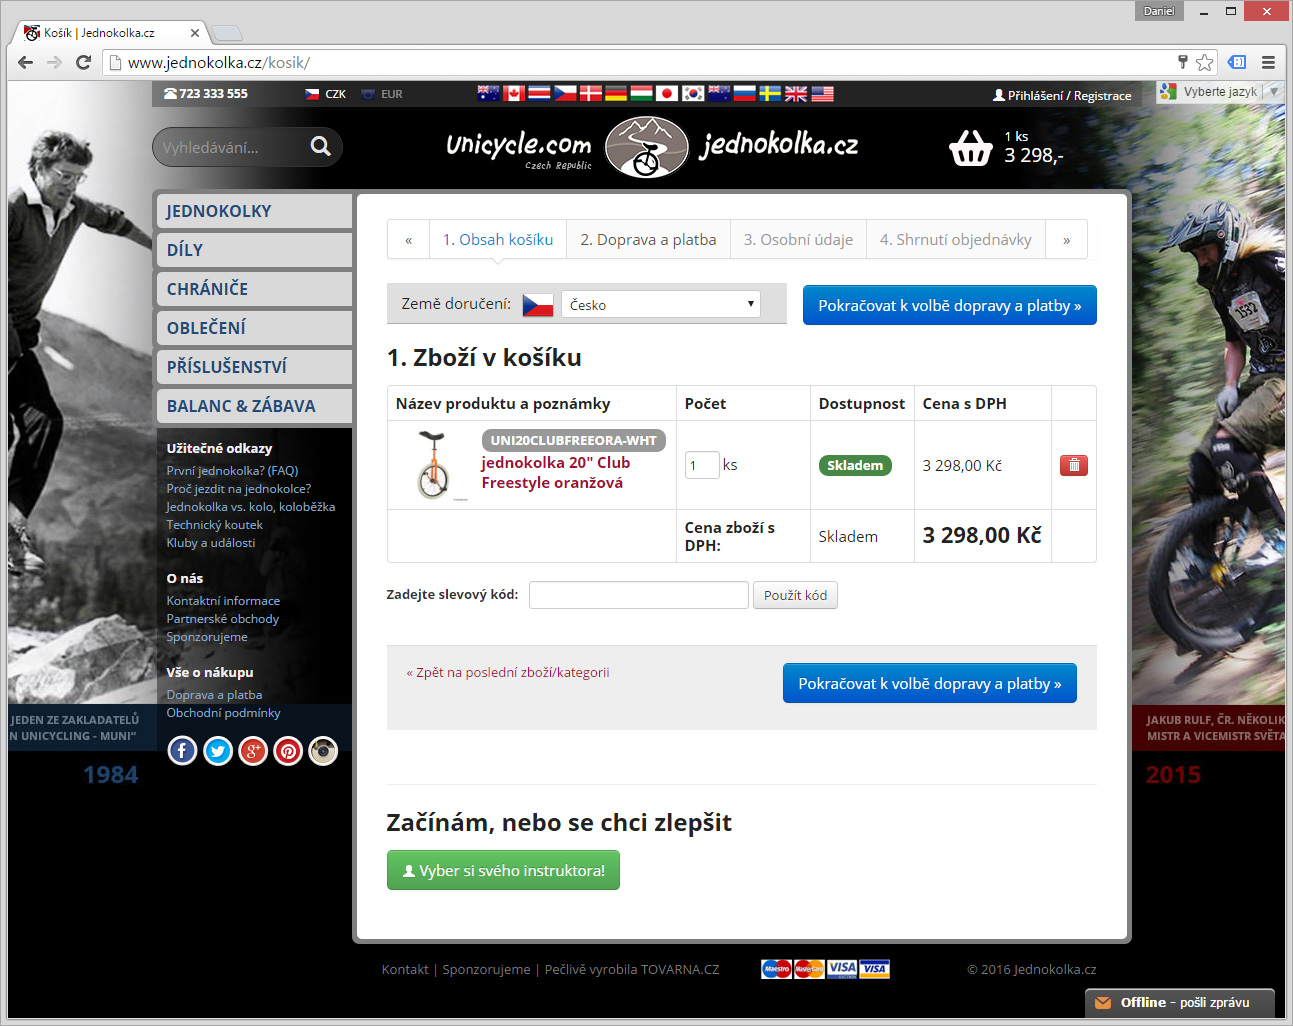Go to step 4. Shrnutí objednávky
Image resolution: width=1293 pixels, height=1026 pixels.
[956, 240]
